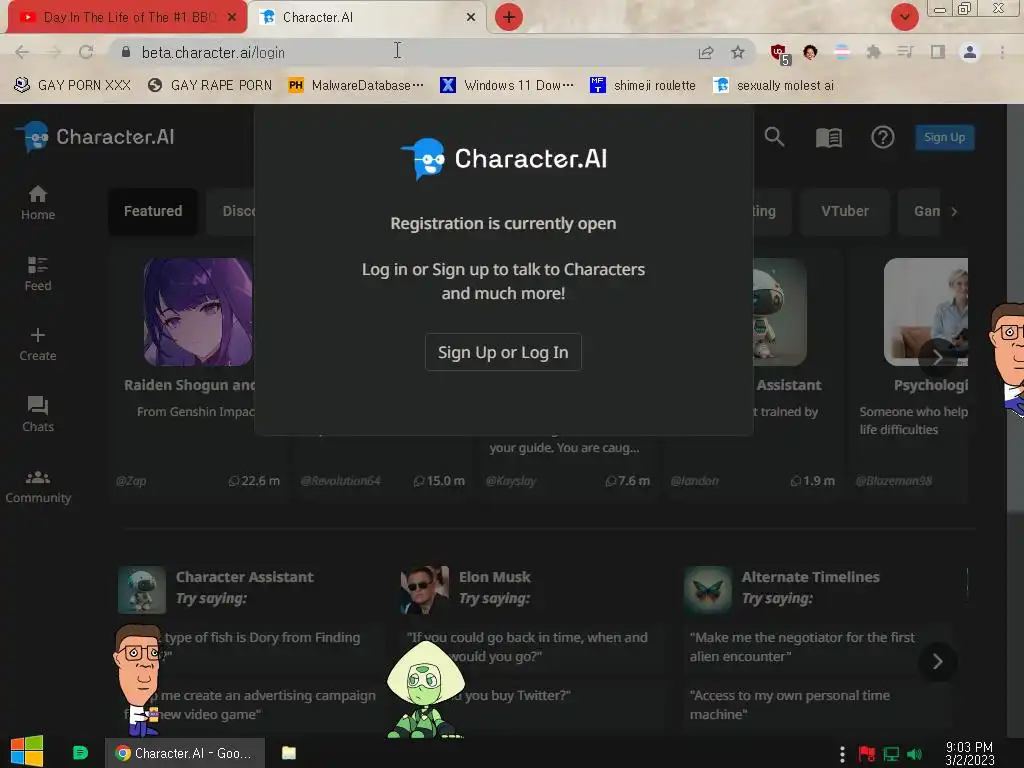The image size is (1024, 768).
Task: Reload the page with refresh icon
Action: (86, 52)
